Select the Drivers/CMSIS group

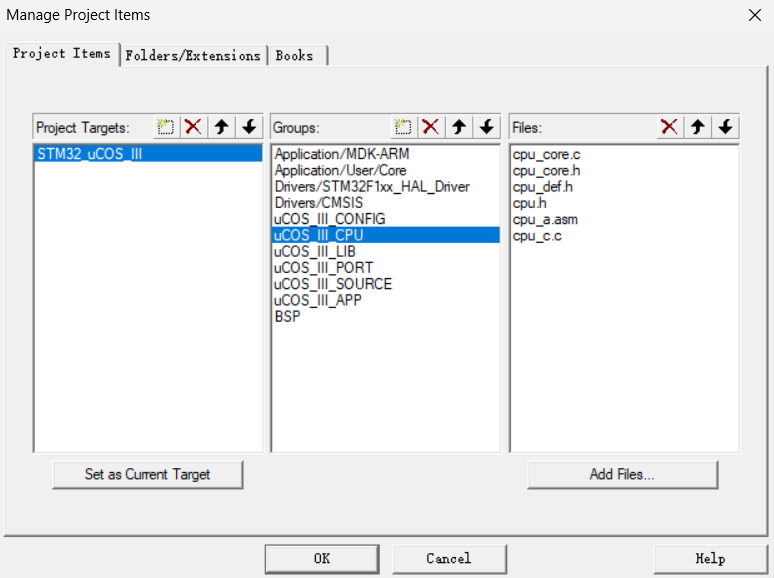[386, 203]
